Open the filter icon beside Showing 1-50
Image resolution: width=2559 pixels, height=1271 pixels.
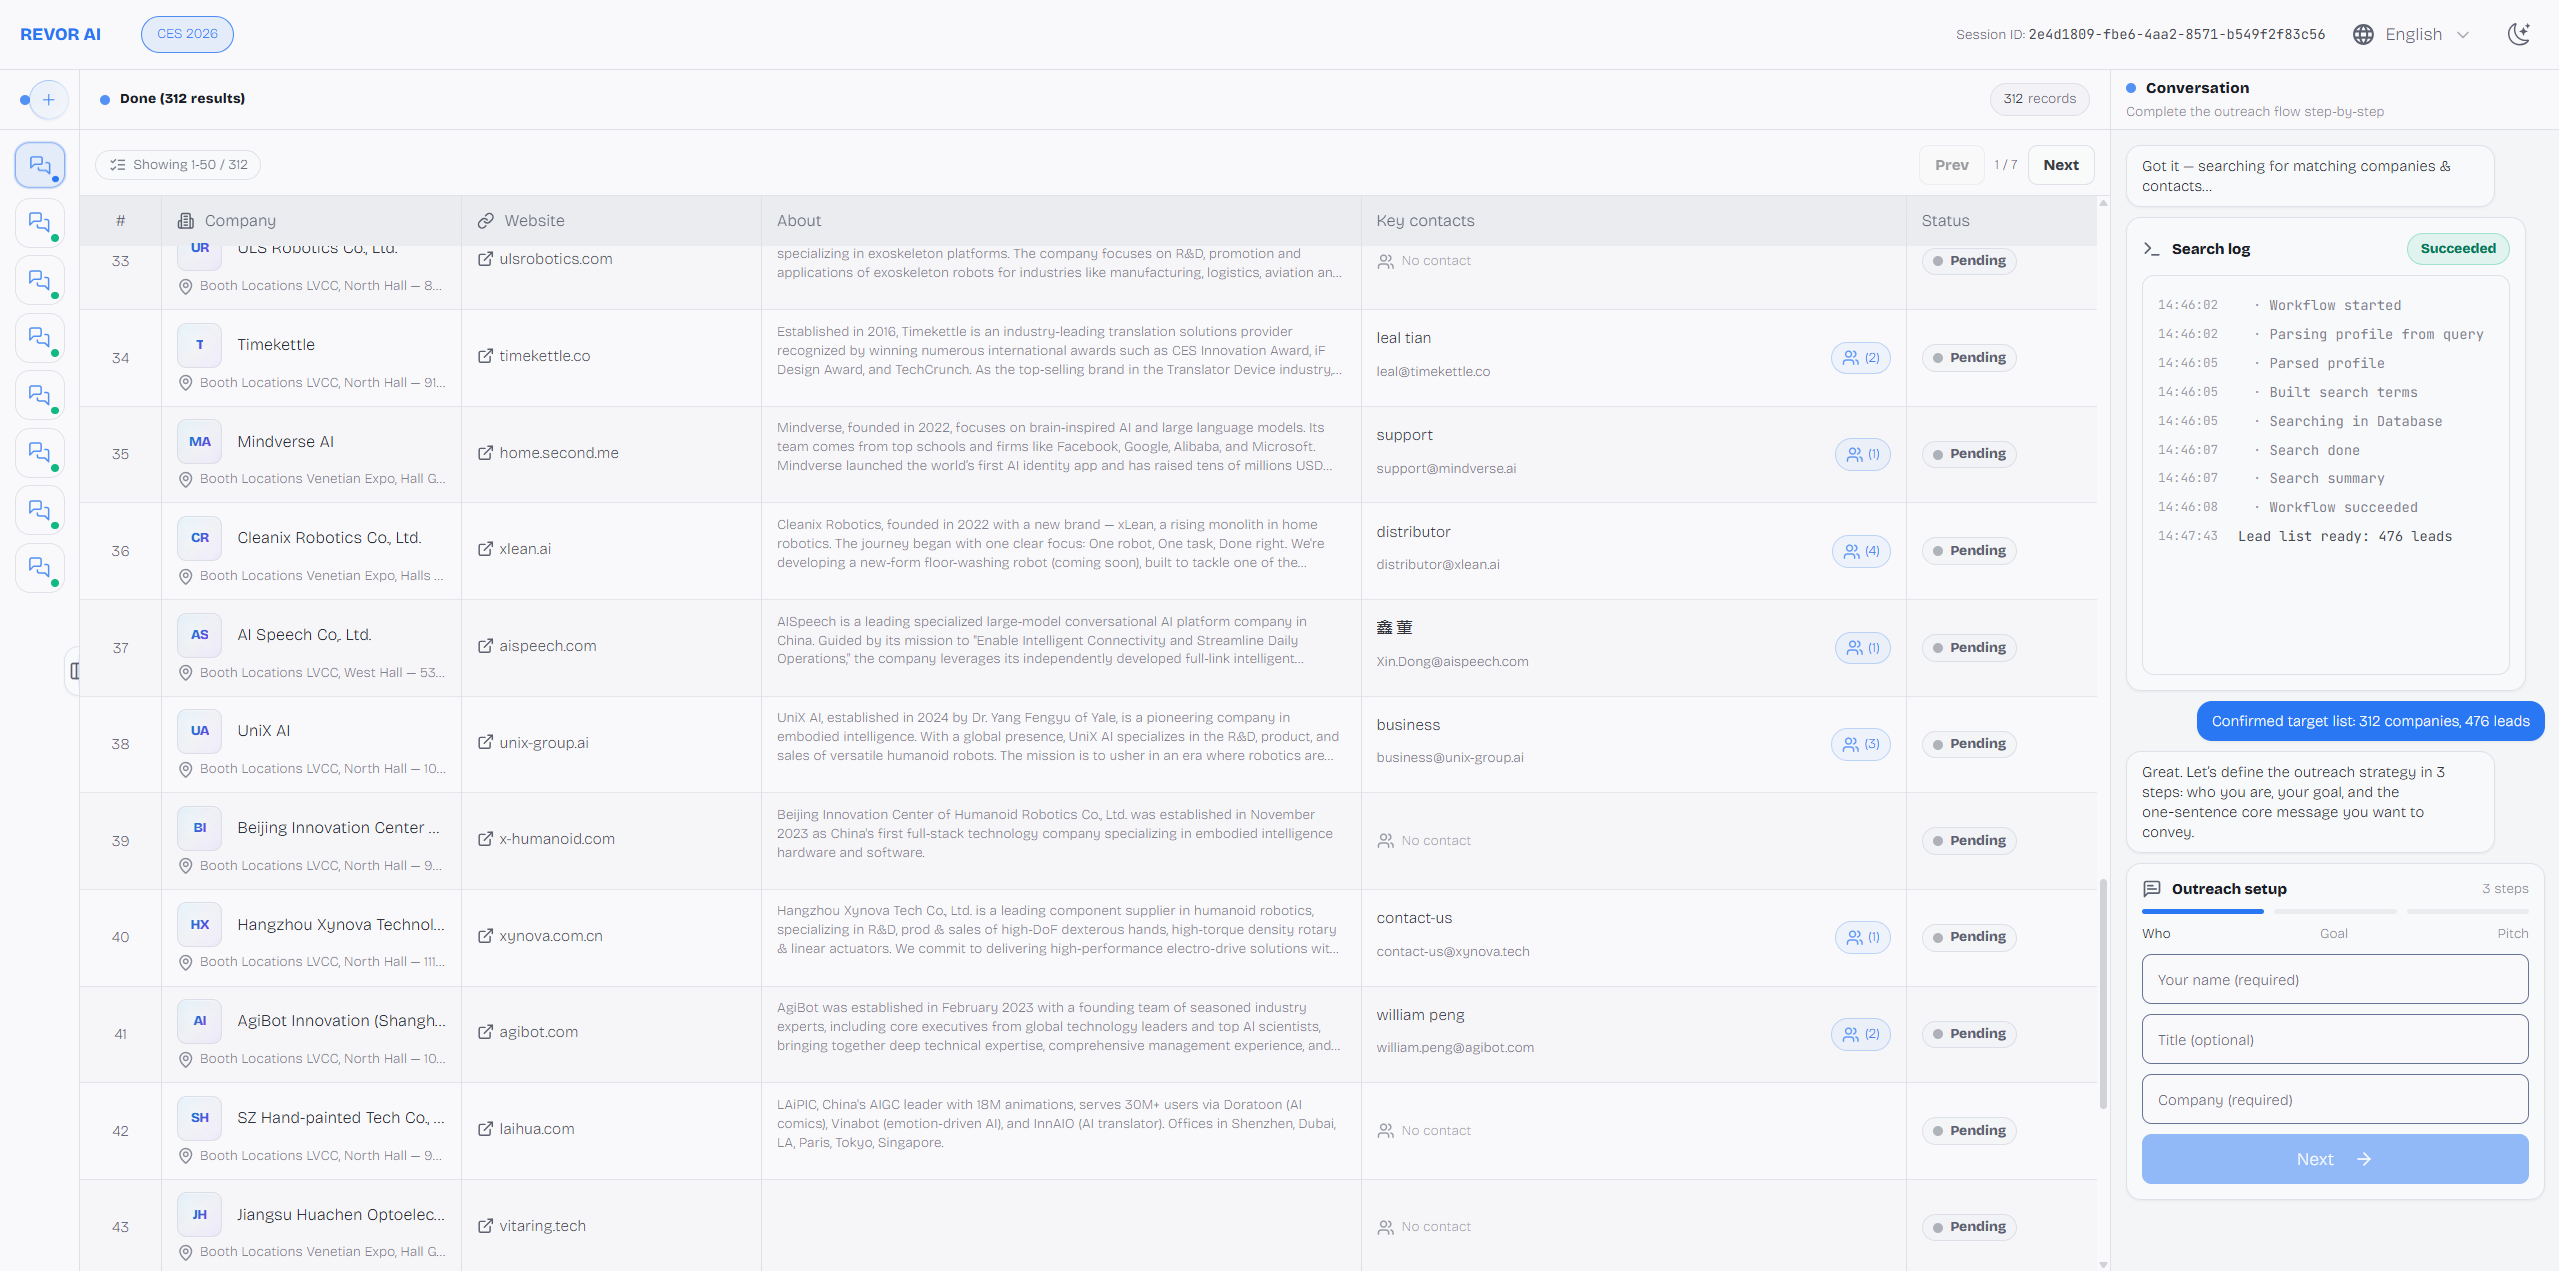pyautogui.click(x=119, y=164)
